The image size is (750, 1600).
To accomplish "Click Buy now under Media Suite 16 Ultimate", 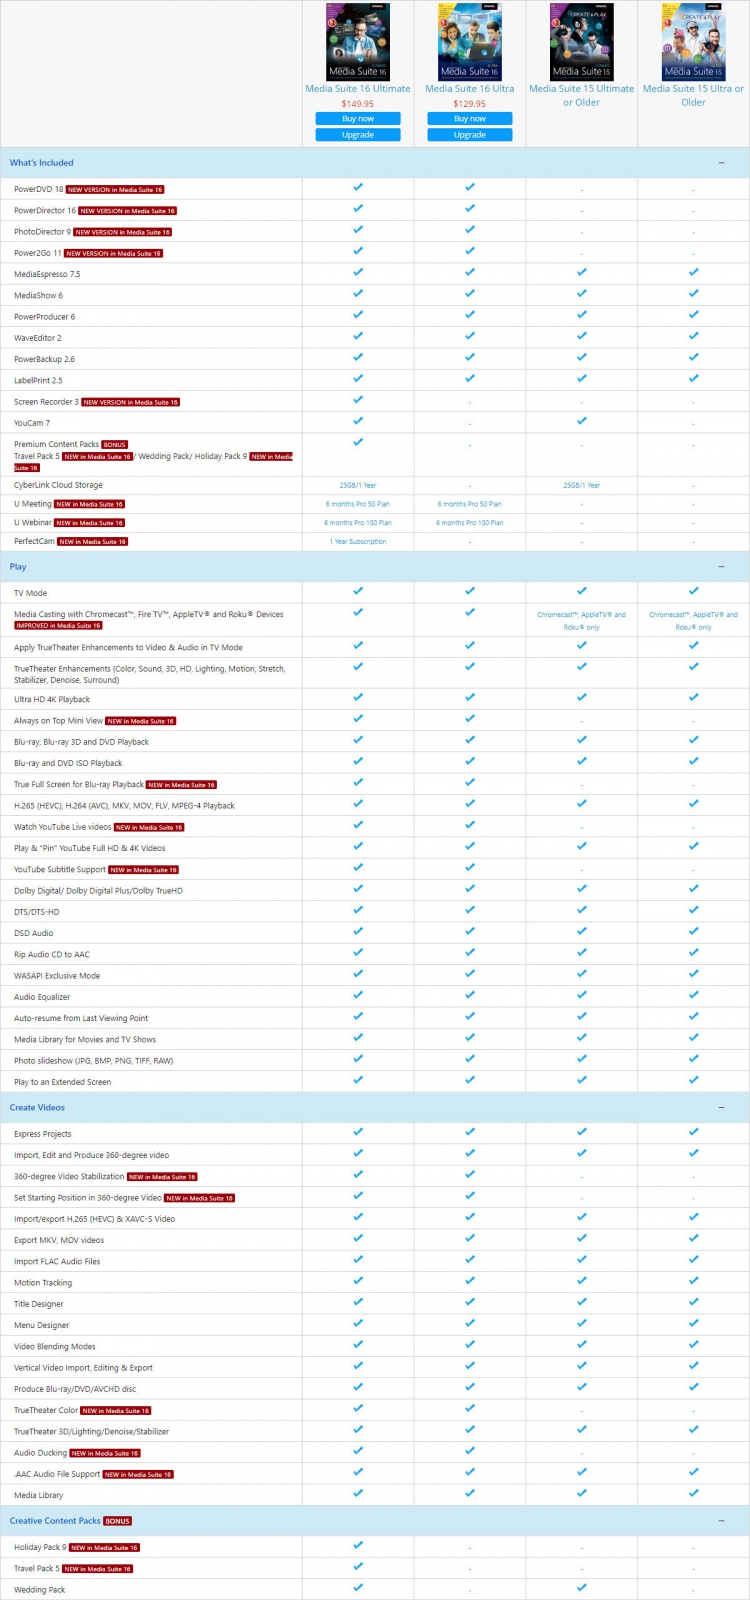I will 358,118.
